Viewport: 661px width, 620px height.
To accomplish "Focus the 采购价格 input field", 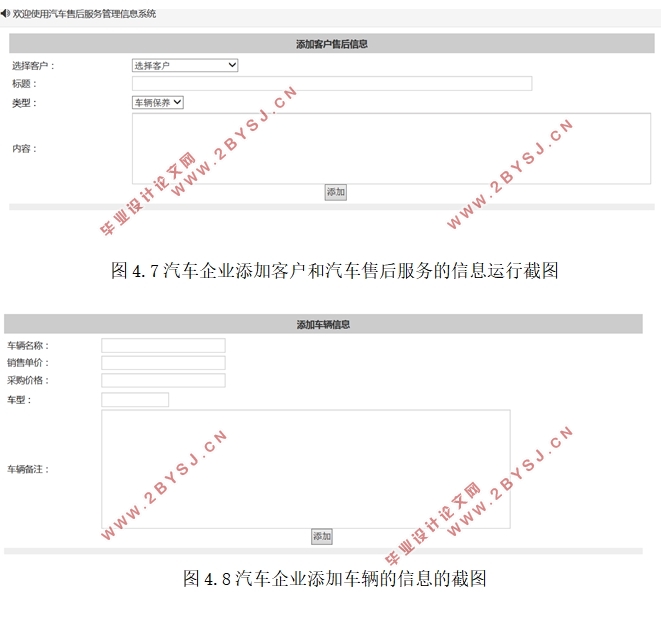I will click(x=163, y=381).
